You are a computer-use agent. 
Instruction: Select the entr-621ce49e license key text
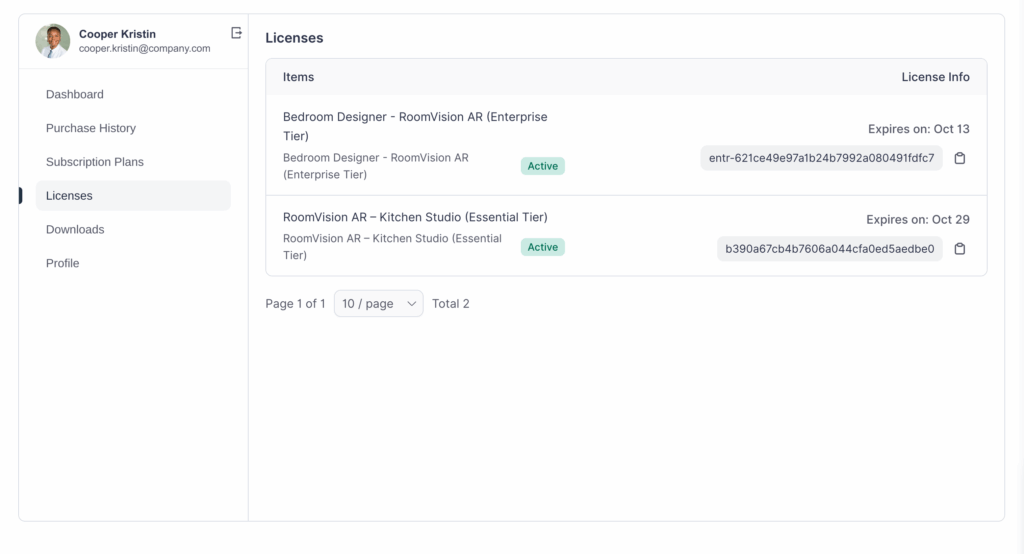pyautogui.click(x=821, y=158)
